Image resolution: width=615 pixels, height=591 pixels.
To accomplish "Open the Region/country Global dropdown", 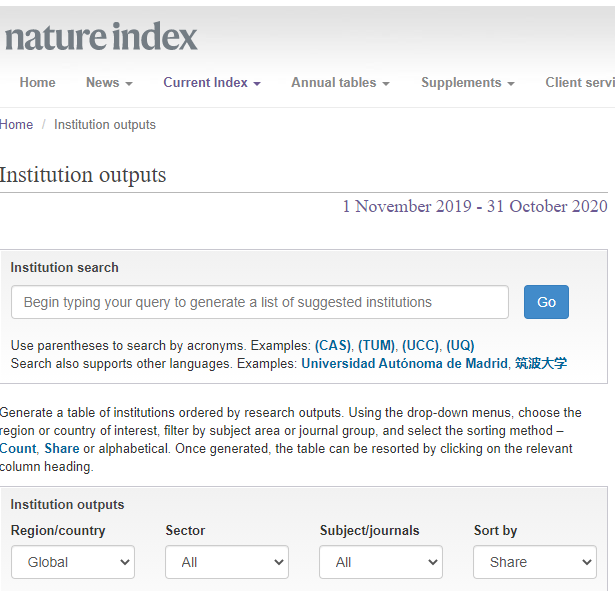I will tap(73, 562).
